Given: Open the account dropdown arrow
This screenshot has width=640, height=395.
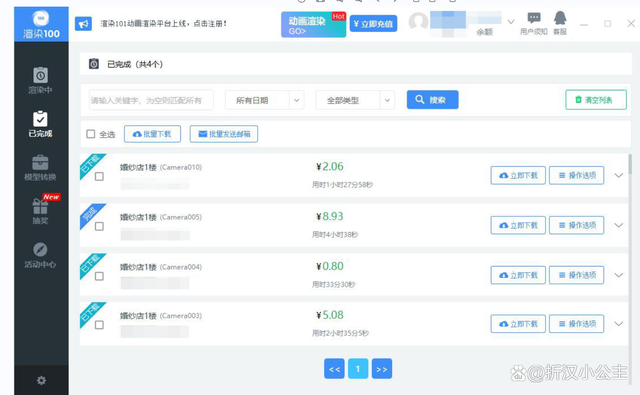Looking at the screenshot, I should coord(511,22).
